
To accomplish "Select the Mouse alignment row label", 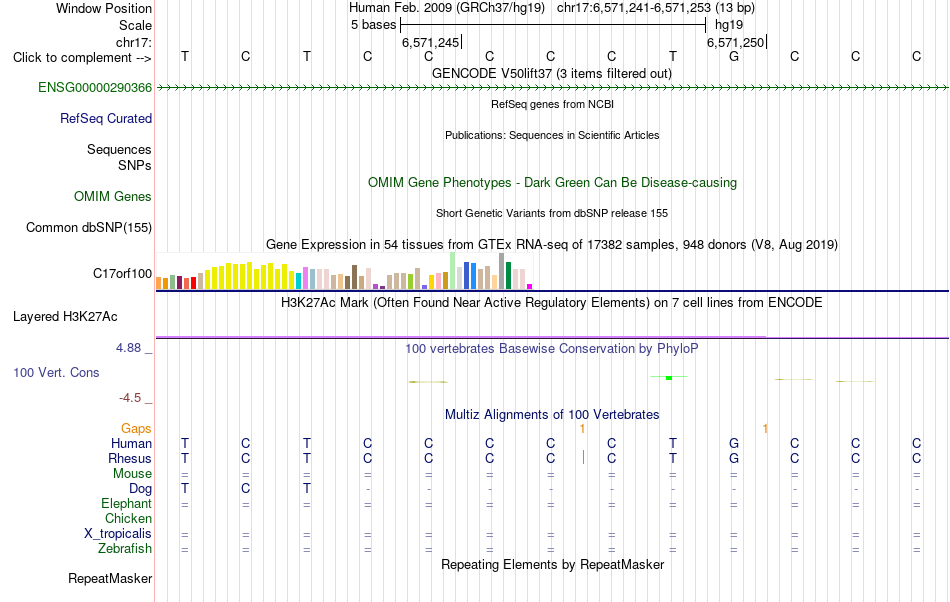I will pos(132,474).
